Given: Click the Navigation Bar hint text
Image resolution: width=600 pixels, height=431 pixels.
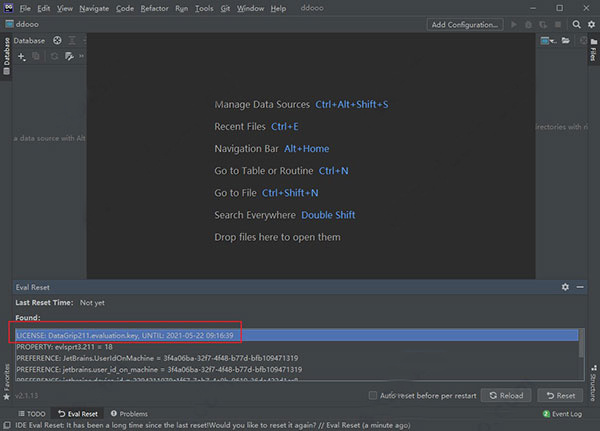Looking at the screenshot, I should click(x=246, y=149).
